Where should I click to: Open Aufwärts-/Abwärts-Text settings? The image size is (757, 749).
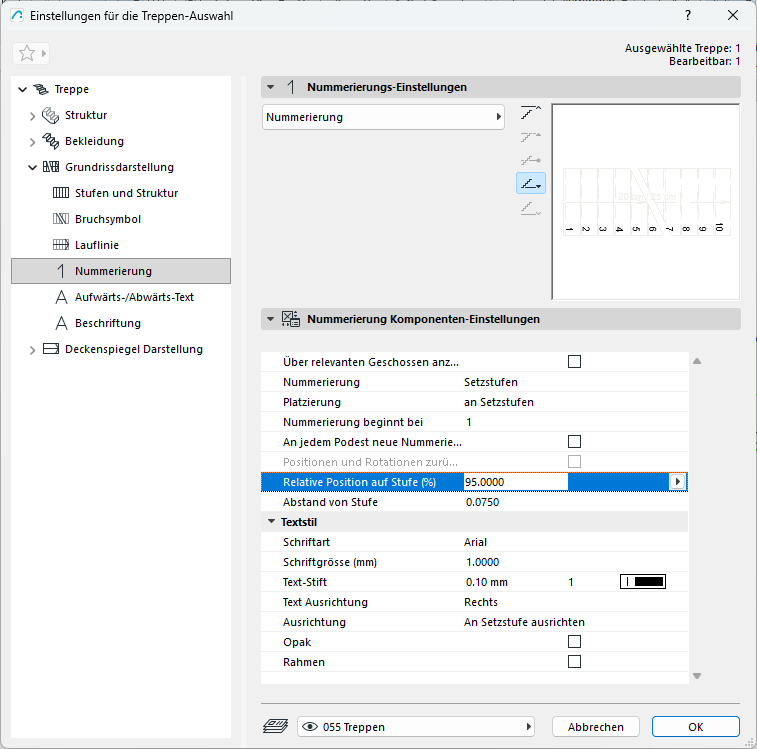click(134, 297)
